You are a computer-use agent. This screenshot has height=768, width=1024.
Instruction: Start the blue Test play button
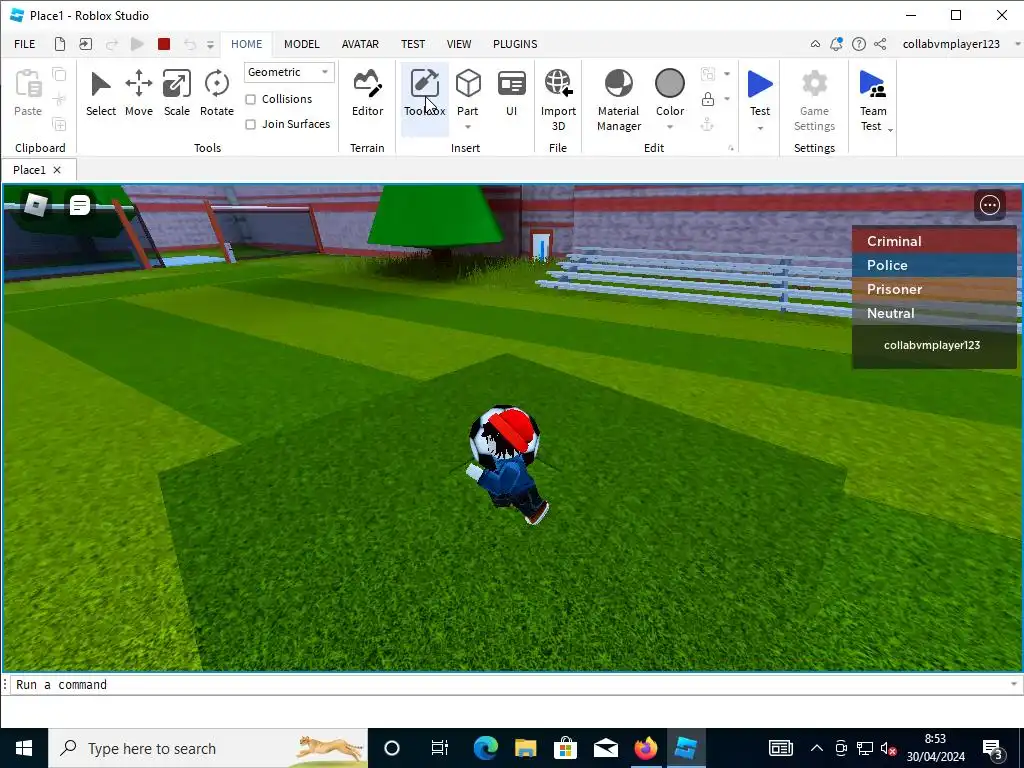point(760,84)
